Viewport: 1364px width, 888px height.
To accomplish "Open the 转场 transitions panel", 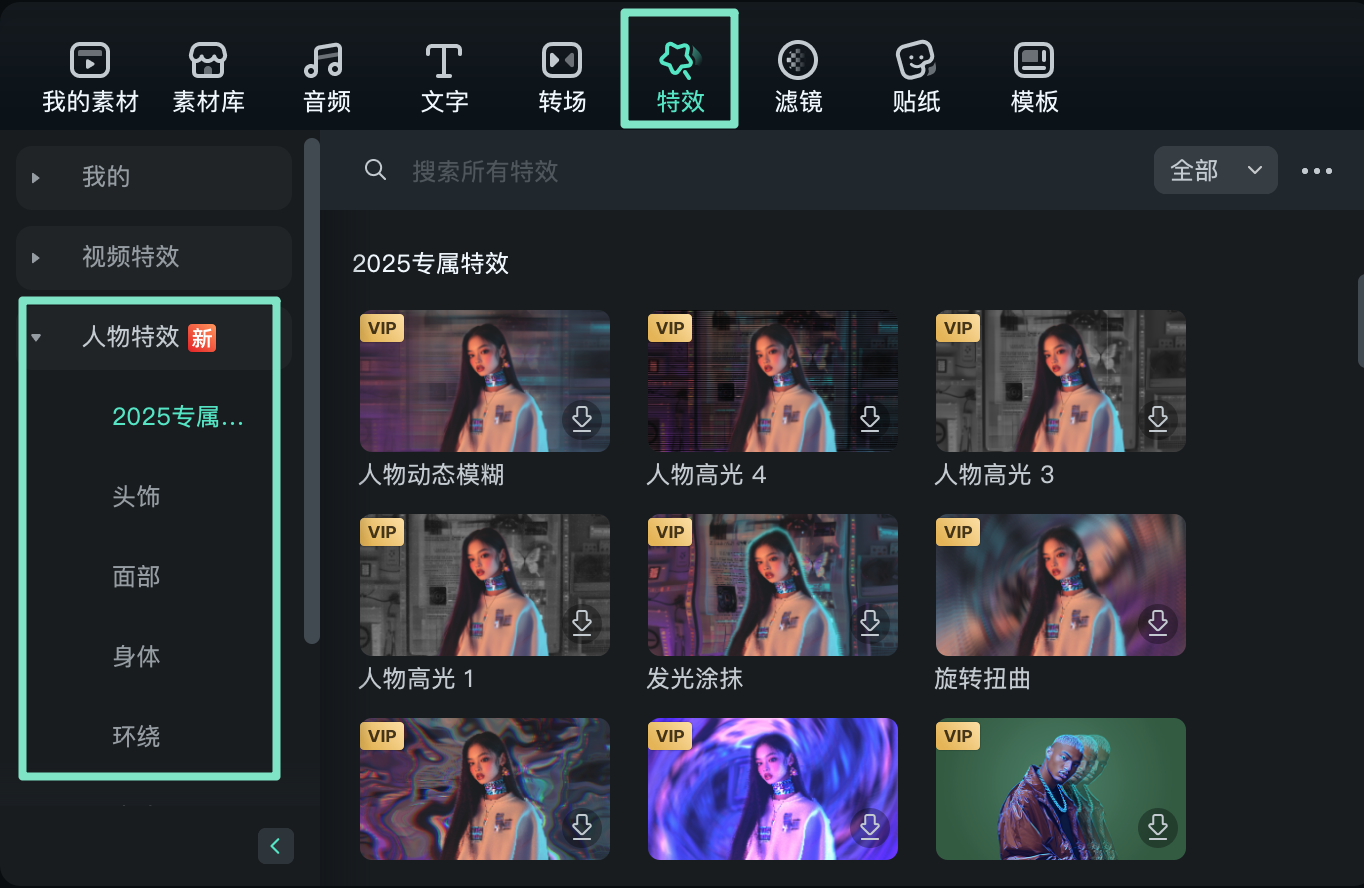I will (562, 75).
